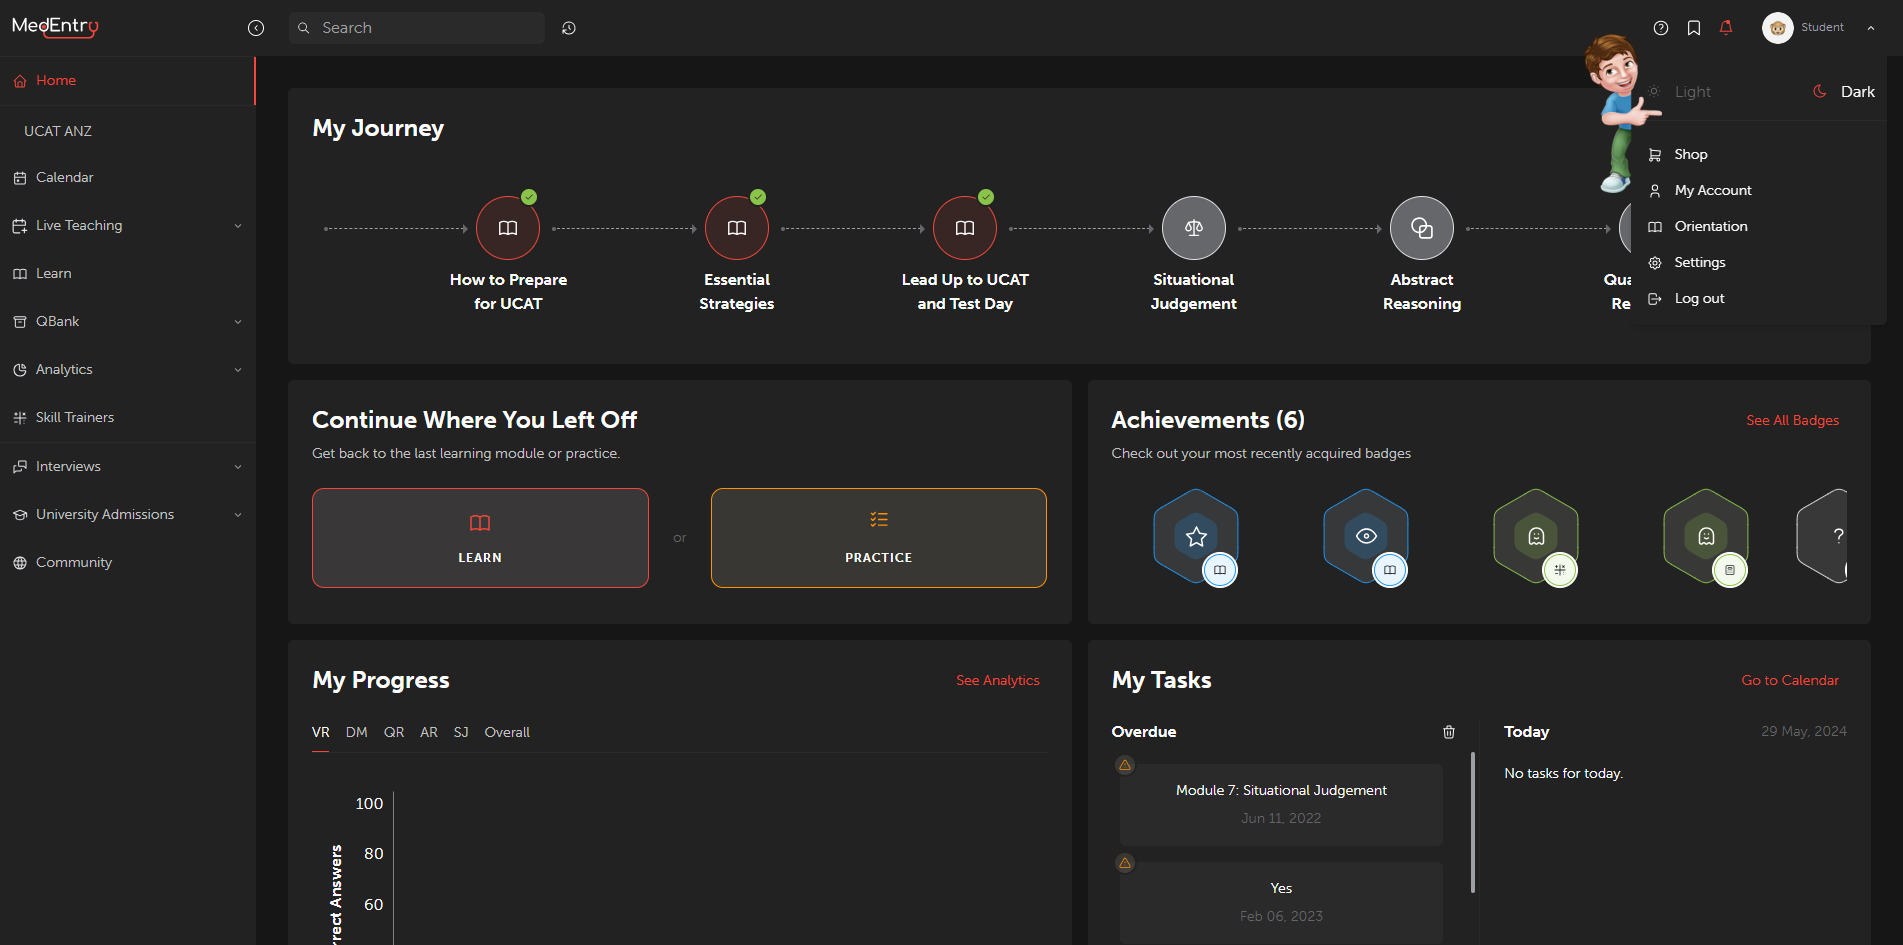Click the MedEntry logo
Image resolution: width=1903 pixels, height=945 pixels.
pyautogui.click(x=55, y=27)
